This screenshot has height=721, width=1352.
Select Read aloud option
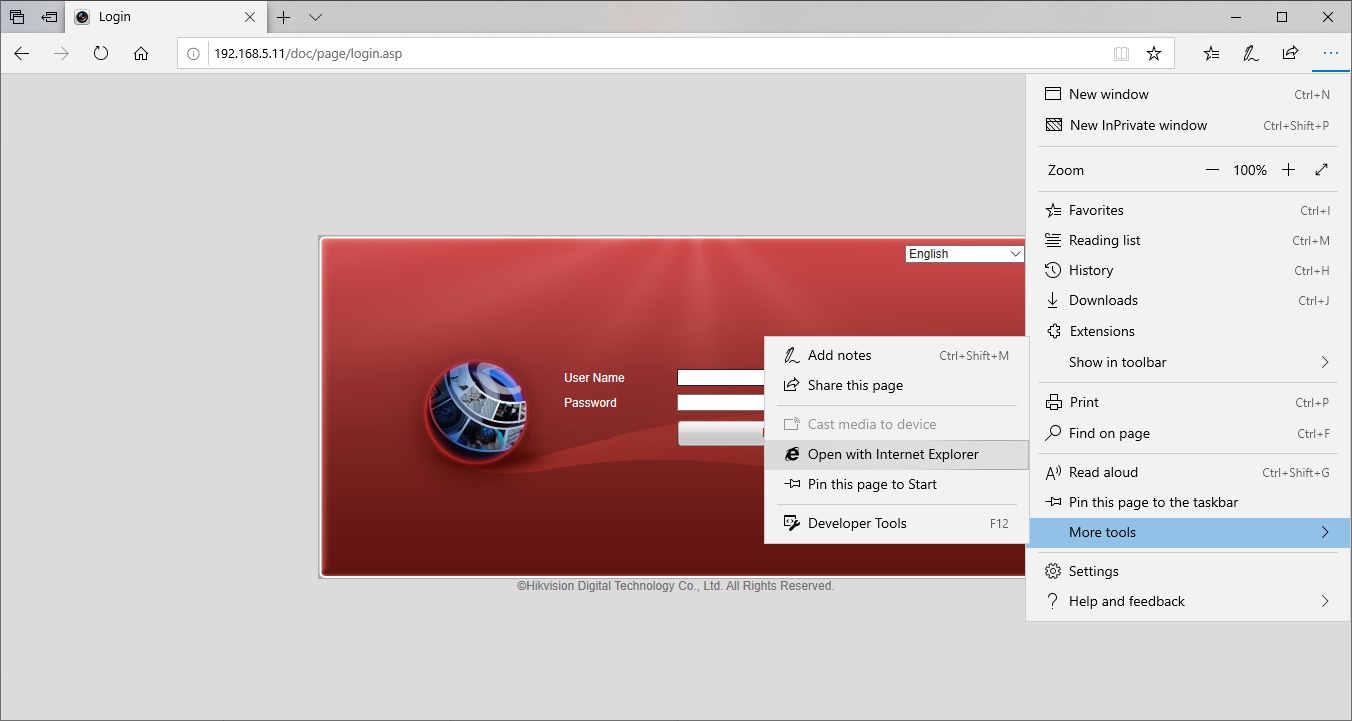1189,472
